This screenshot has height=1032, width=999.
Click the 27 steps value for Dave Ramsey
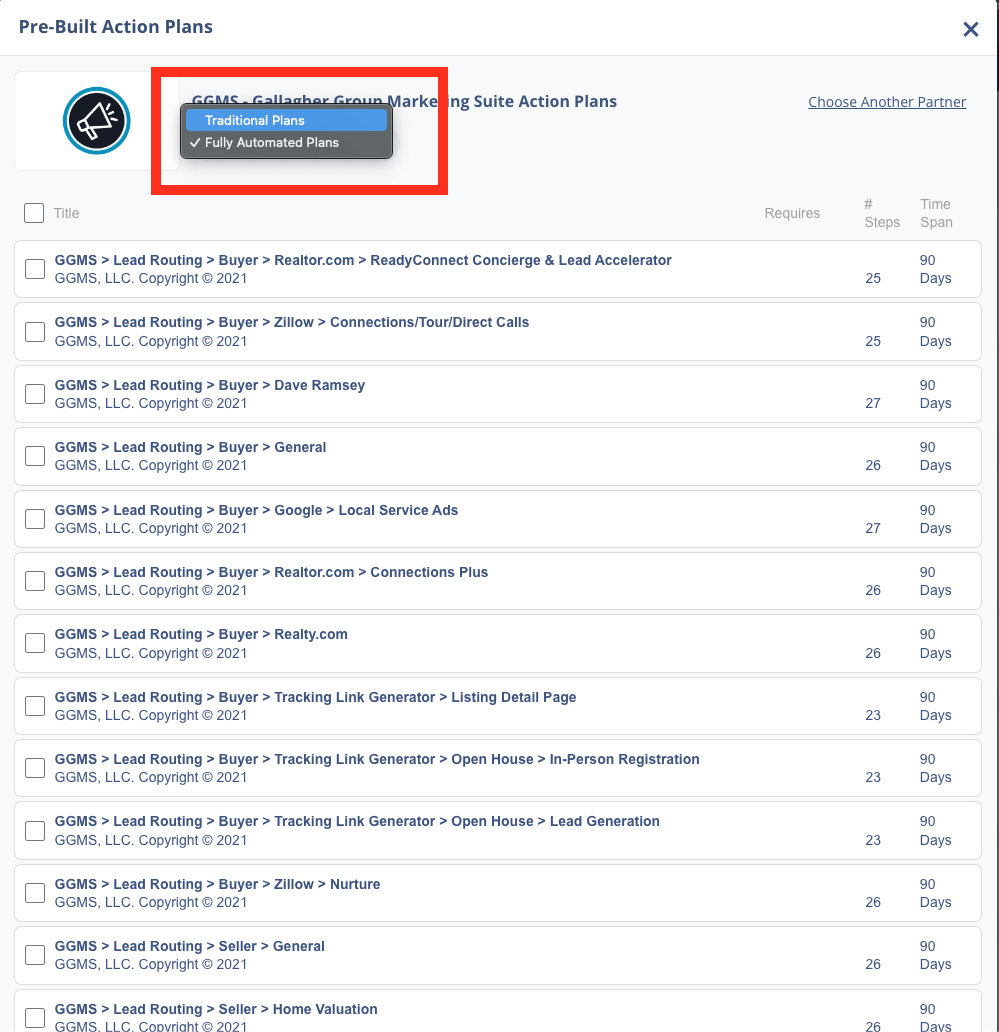pos(873,403)
